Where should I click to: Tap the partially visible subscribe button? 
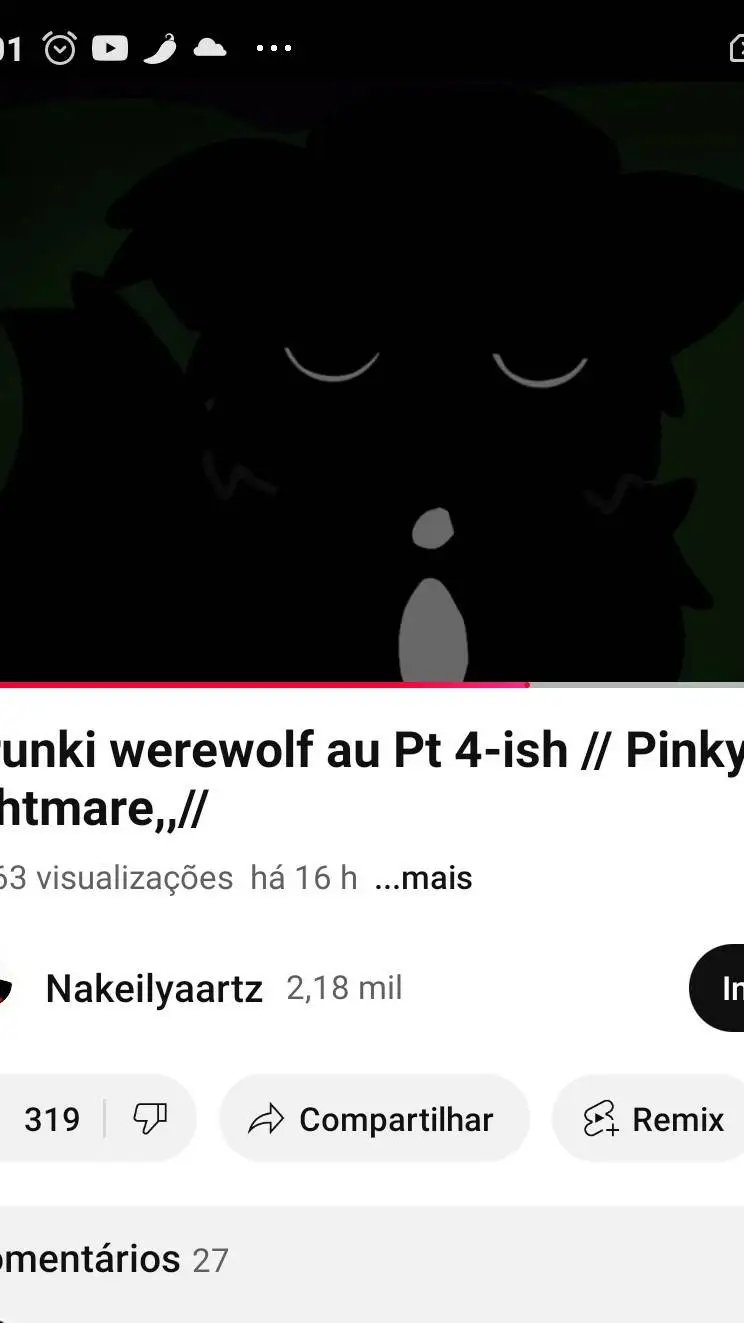717,988
